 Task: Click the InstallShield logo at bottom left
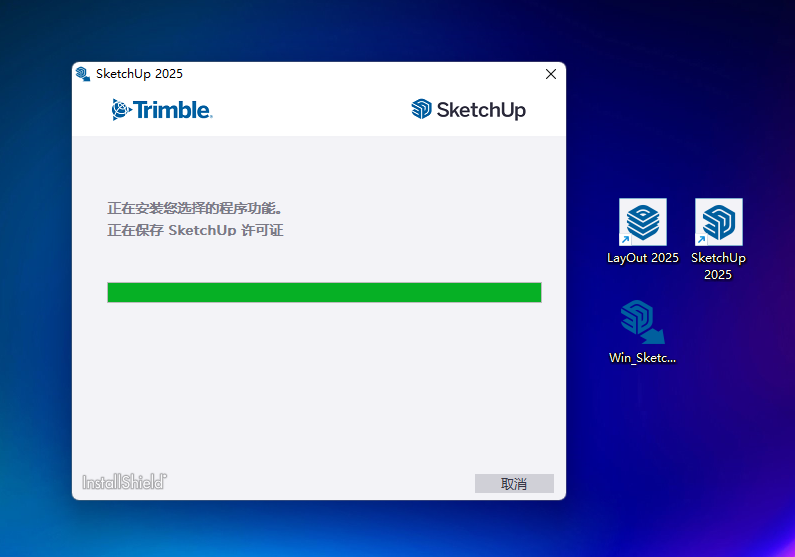(124, 482)
